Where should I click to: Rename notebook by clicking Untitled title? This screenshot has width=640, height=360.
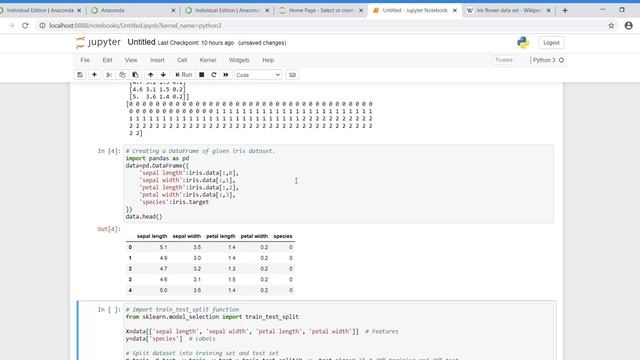141,42
